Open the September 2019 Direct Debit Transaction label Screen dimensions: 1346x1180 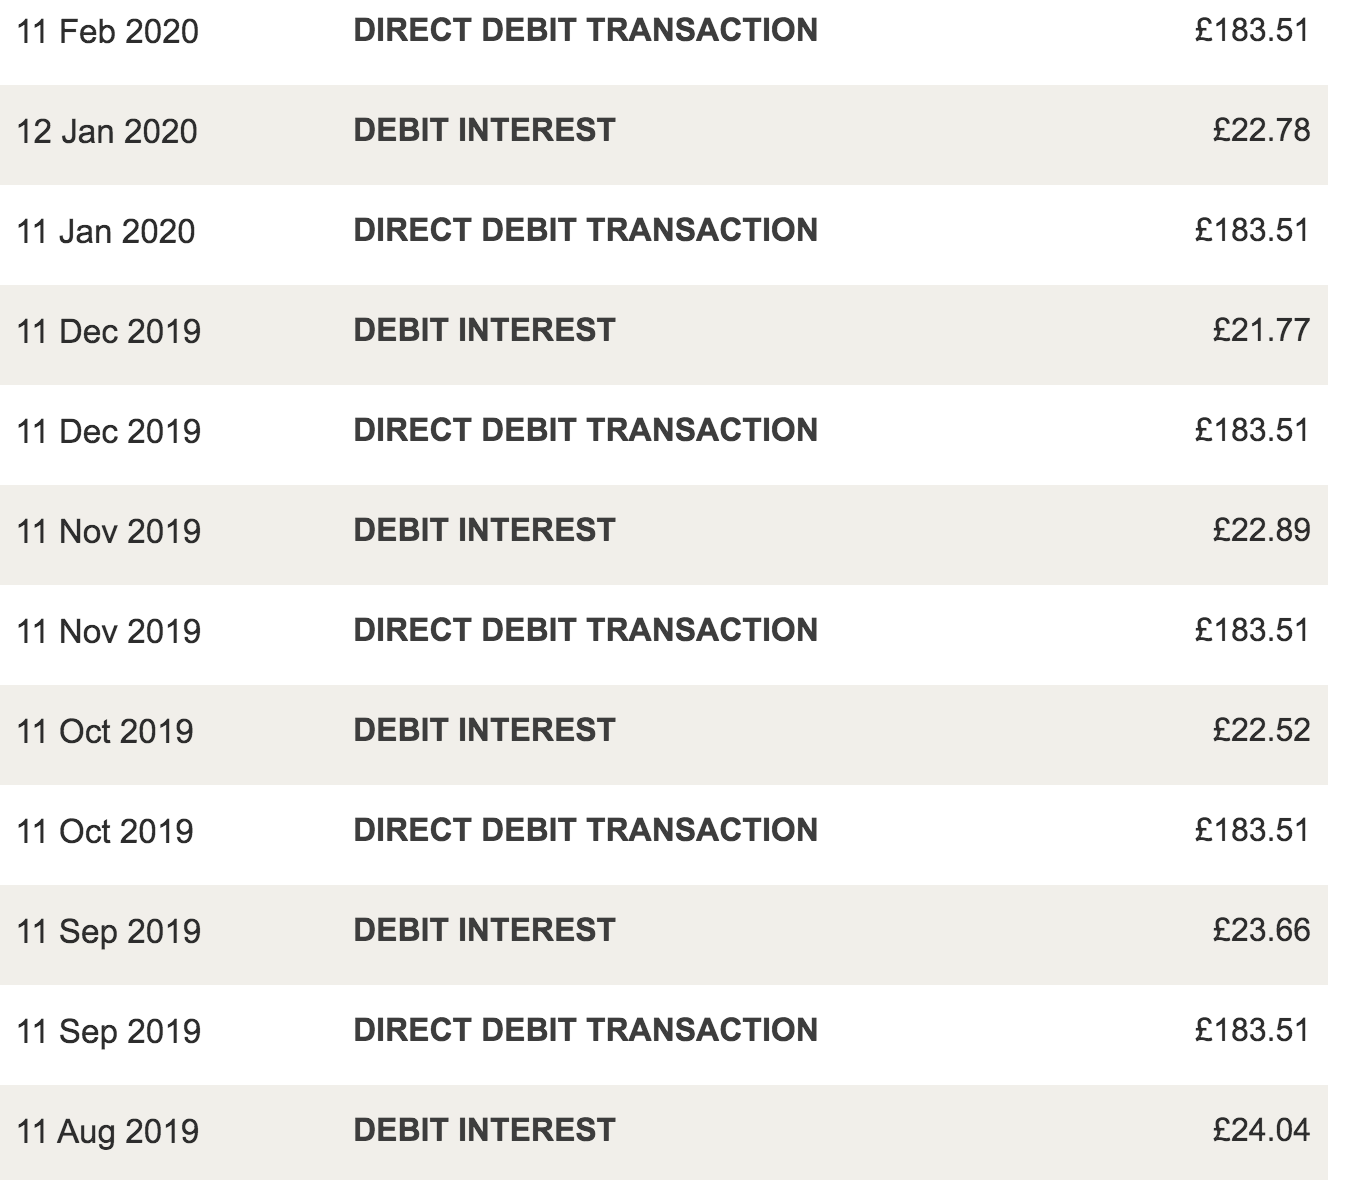585,1031
